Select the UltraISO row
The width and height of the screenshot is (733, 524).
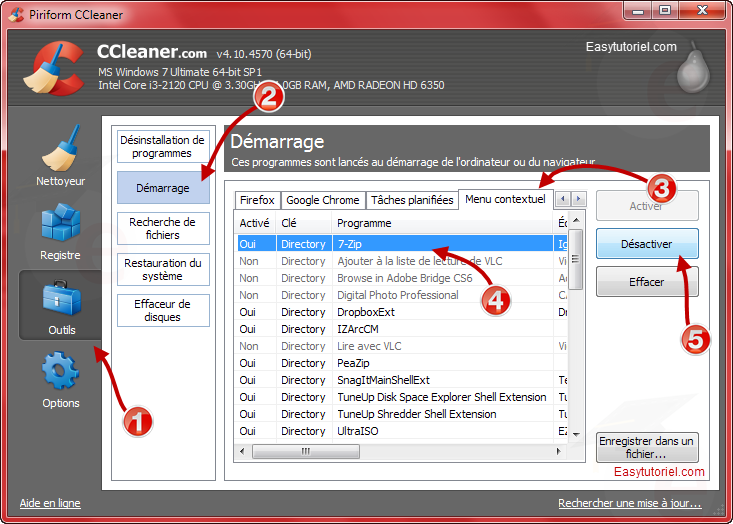(x=401, y=431)
